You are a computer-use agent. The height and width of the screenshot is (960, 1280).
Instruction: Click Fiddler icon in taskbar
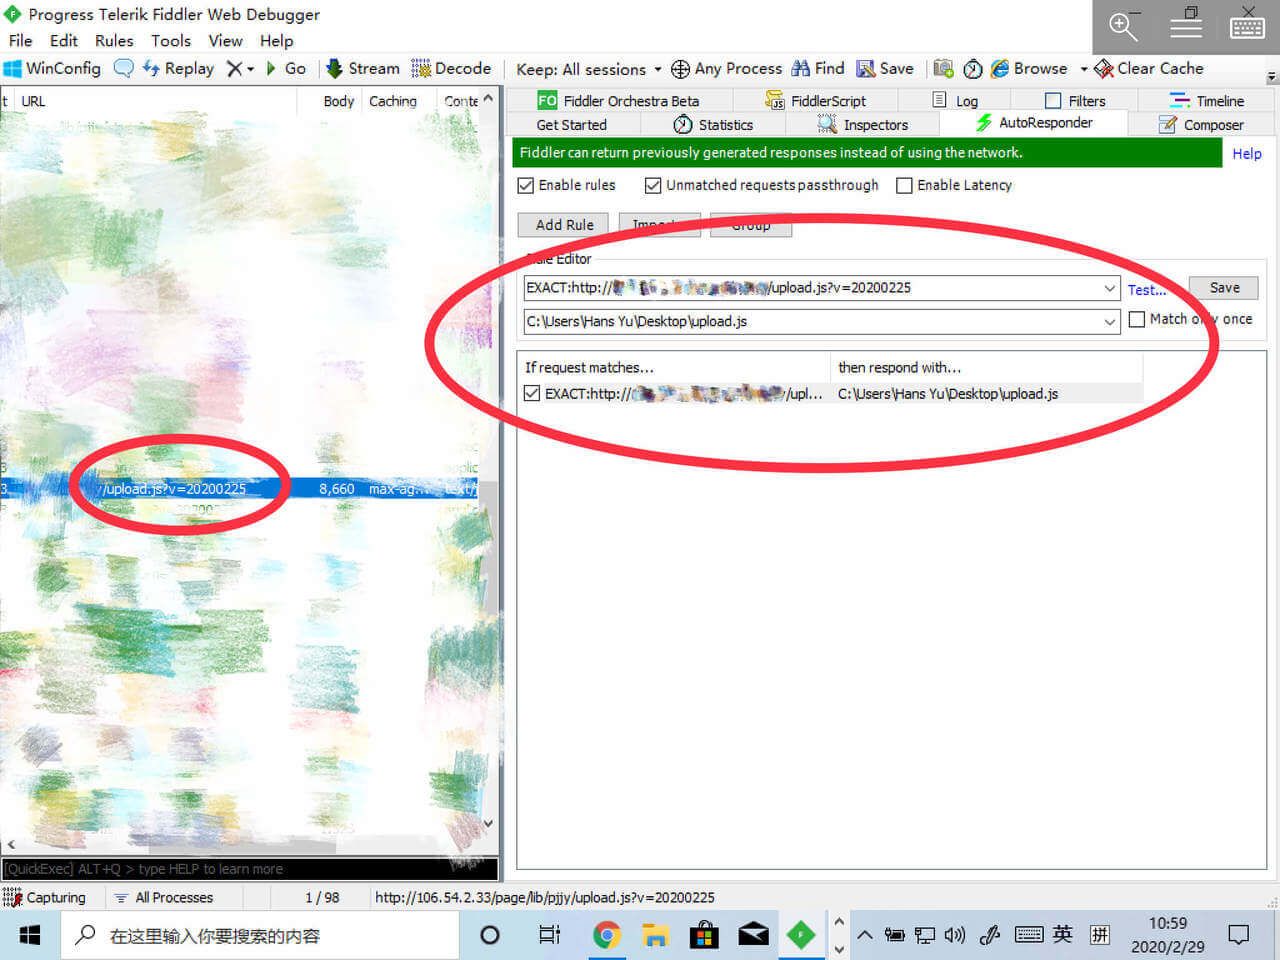click(801, 935)
